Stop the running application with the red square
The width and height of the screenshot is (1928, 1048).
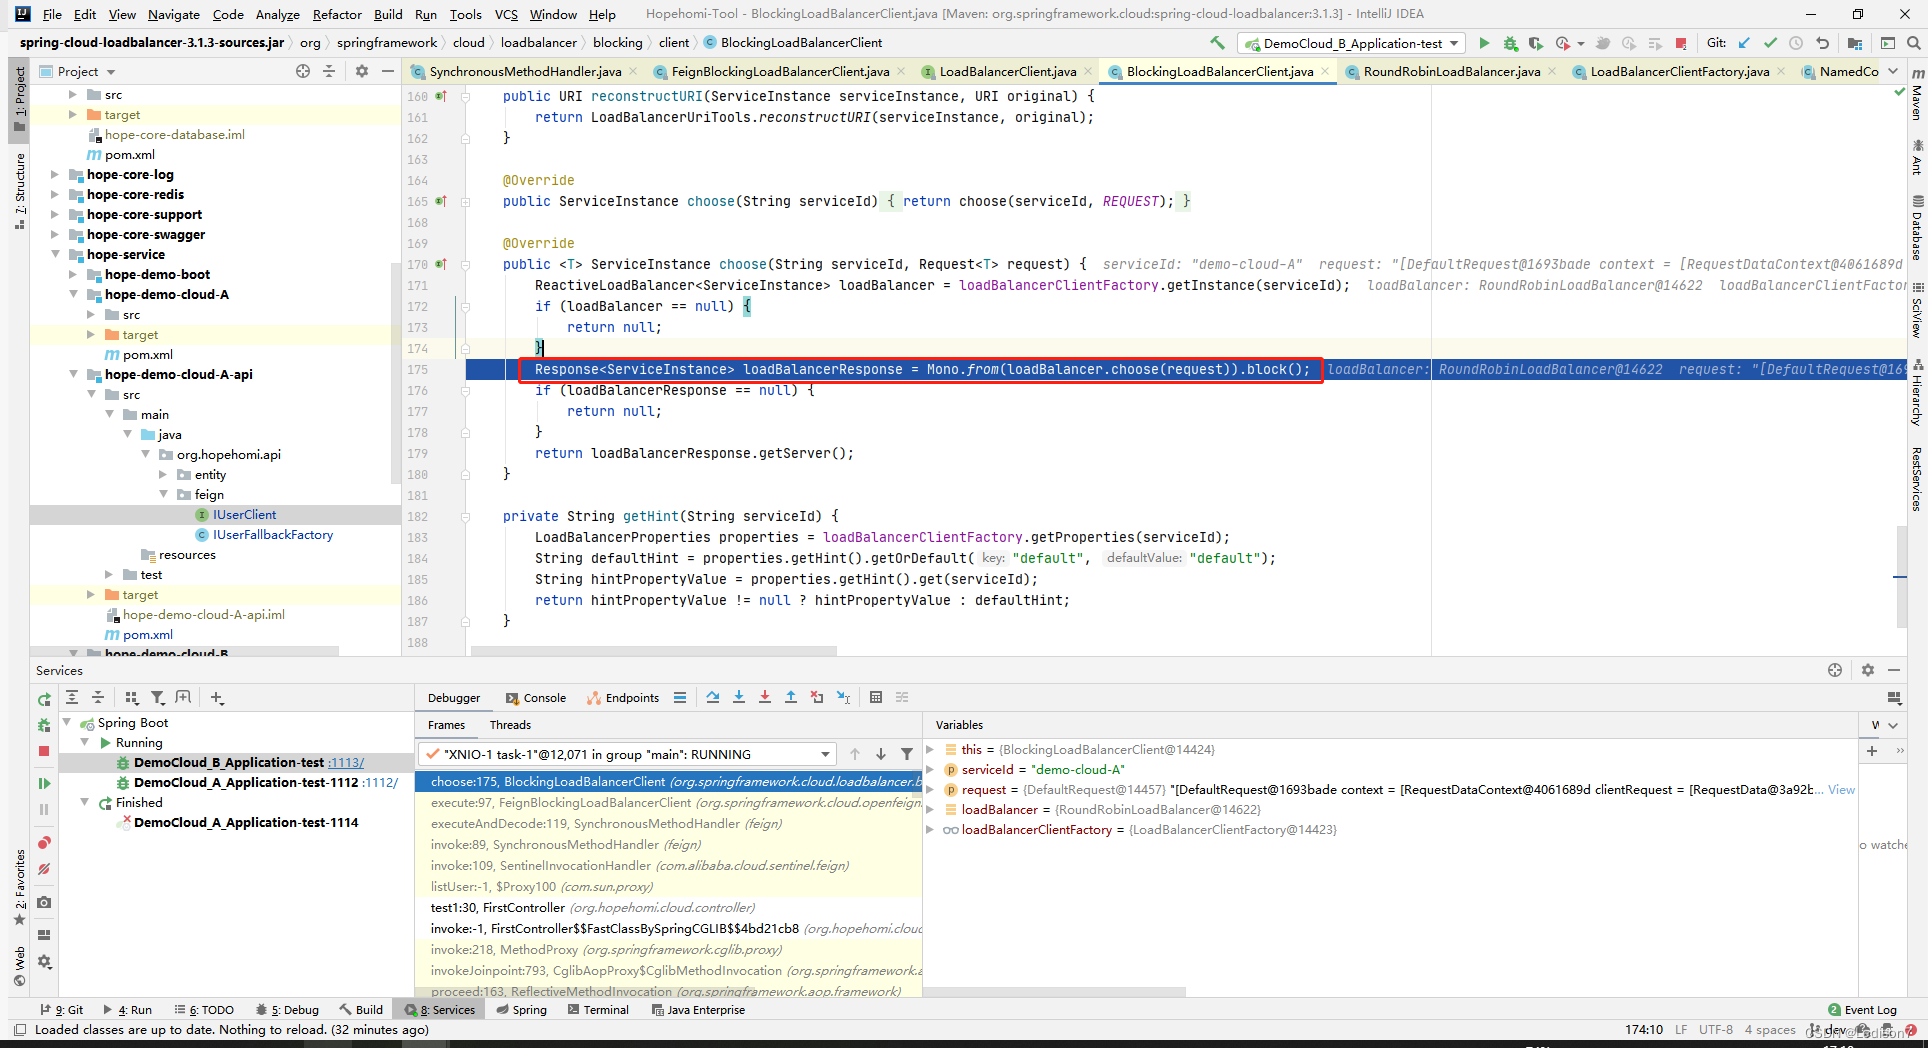coord(1681,43)
